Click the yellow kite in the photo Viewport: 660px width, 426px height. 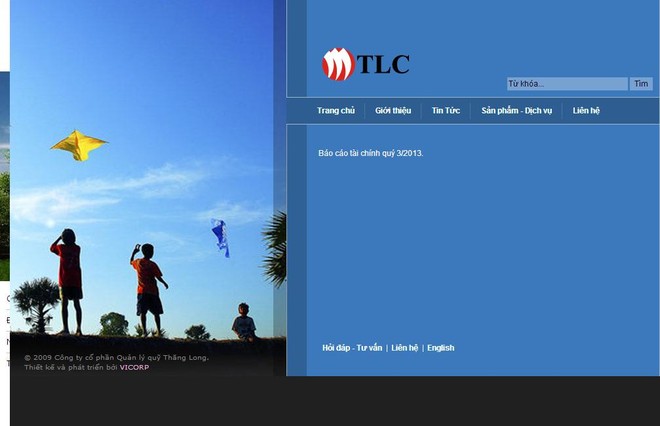[x=79, y=145]
